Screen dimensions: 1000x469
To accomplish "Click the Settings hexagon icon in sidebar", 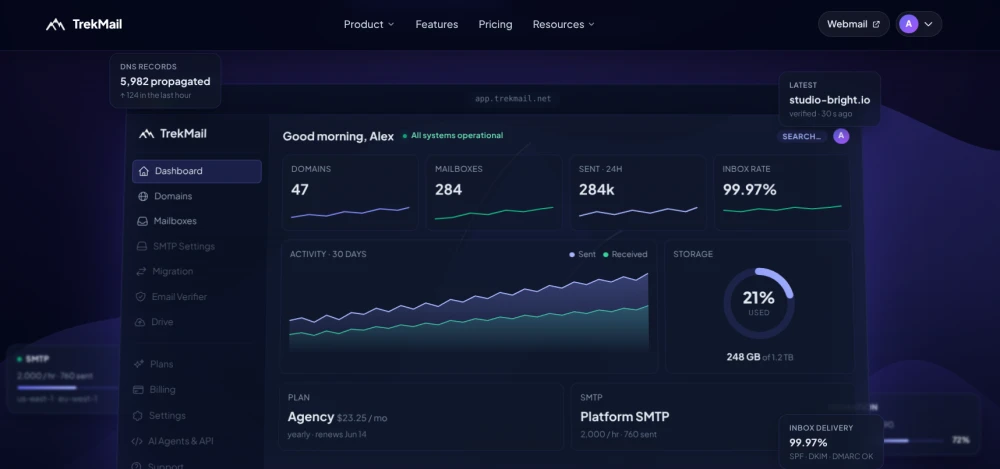I will [137, 416].
